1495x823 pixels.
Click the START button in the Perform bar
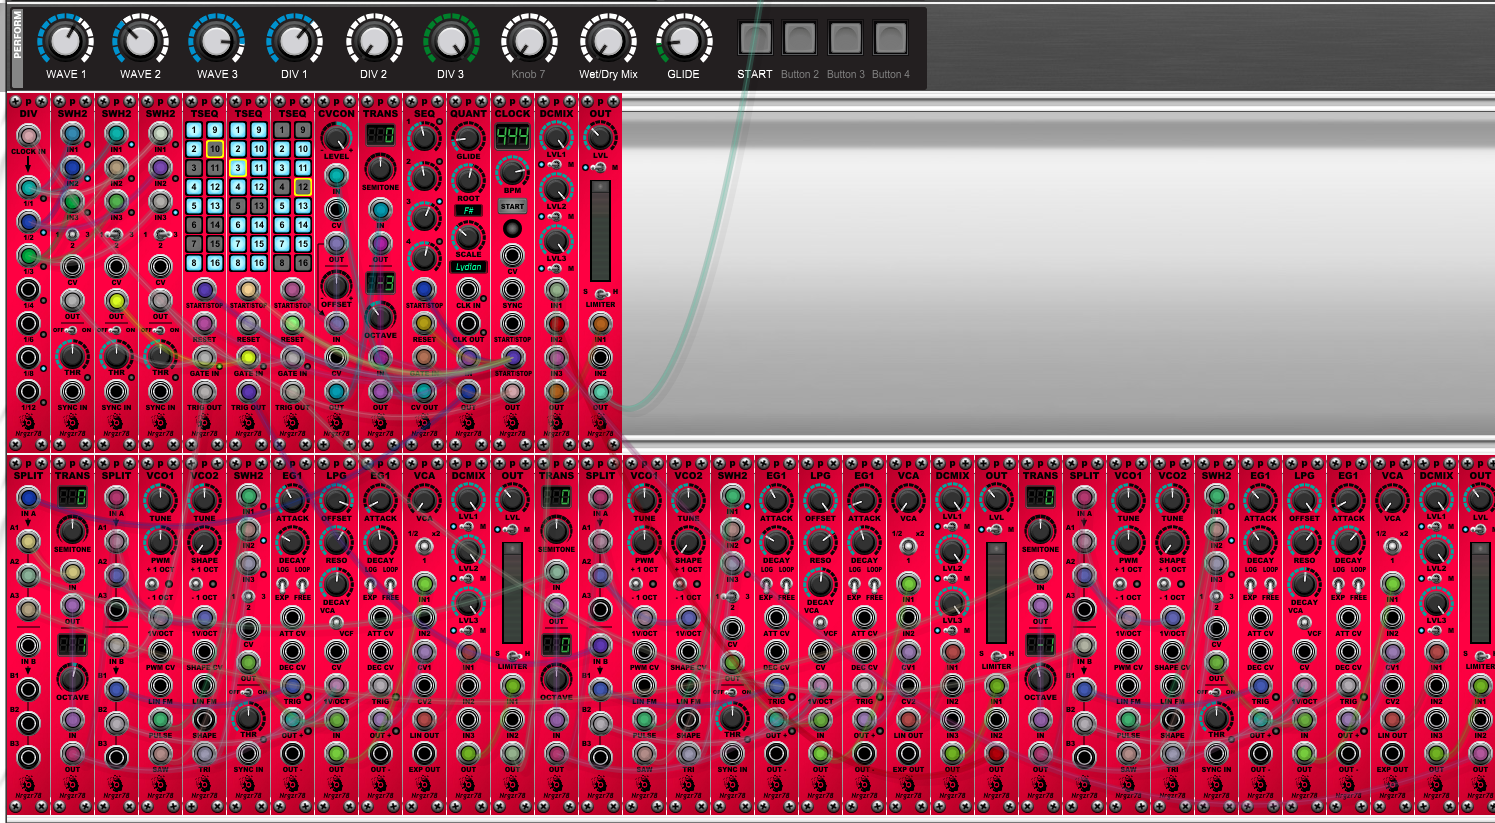755,38
